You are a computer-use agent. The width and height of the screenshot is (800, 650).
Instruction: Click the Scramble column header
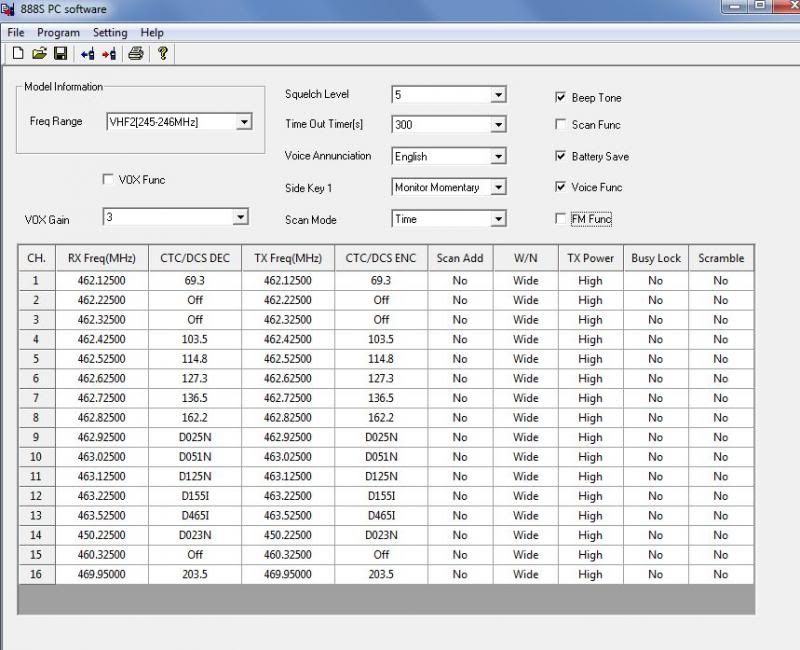[x=721, y=258]
